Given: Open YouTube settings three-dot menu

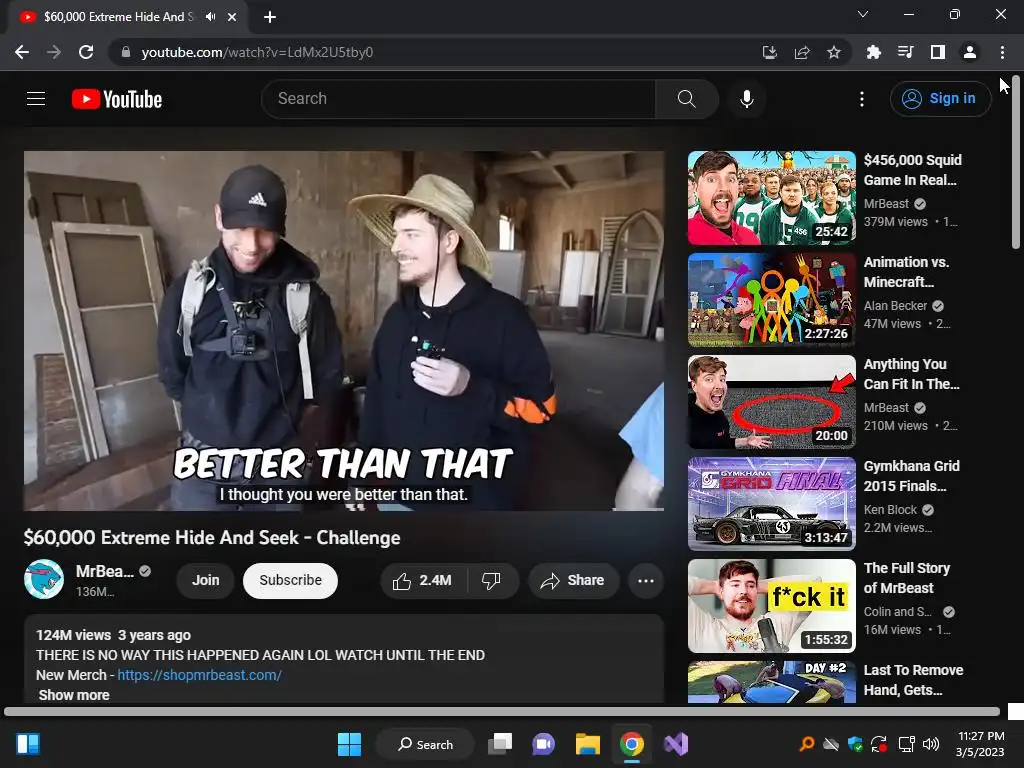Looking at the screenshot, I should coord(862,99).
